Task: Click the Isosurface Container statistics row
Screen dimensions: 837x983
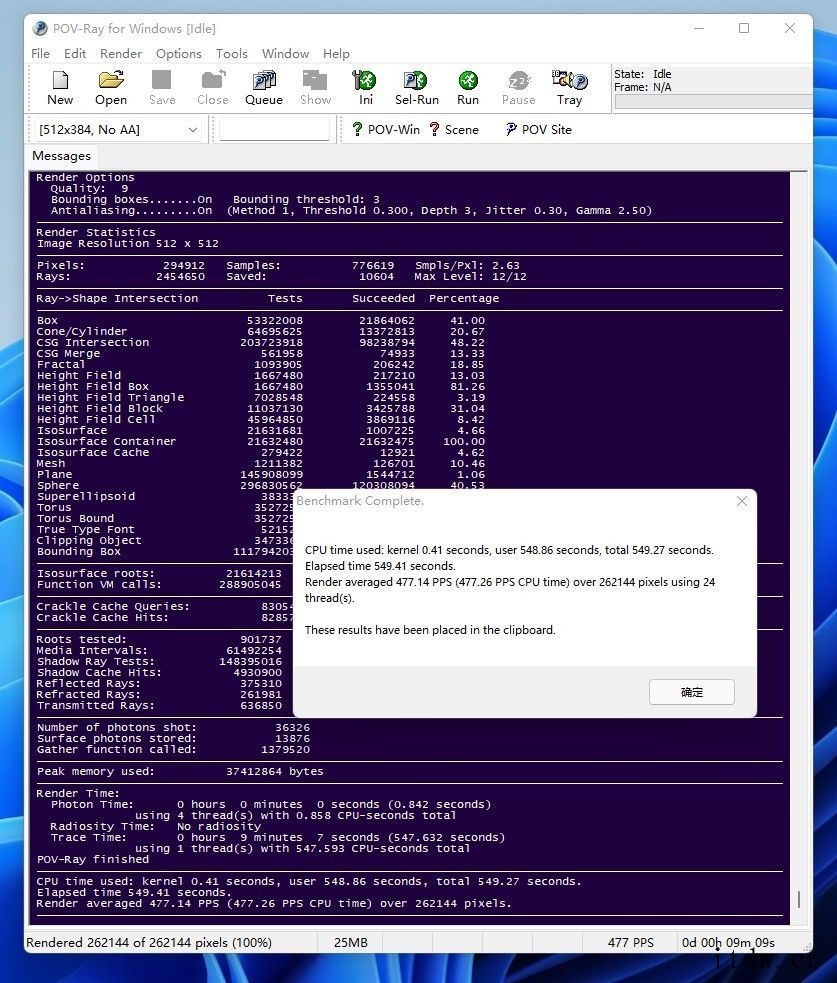Action: pos(260,441)
